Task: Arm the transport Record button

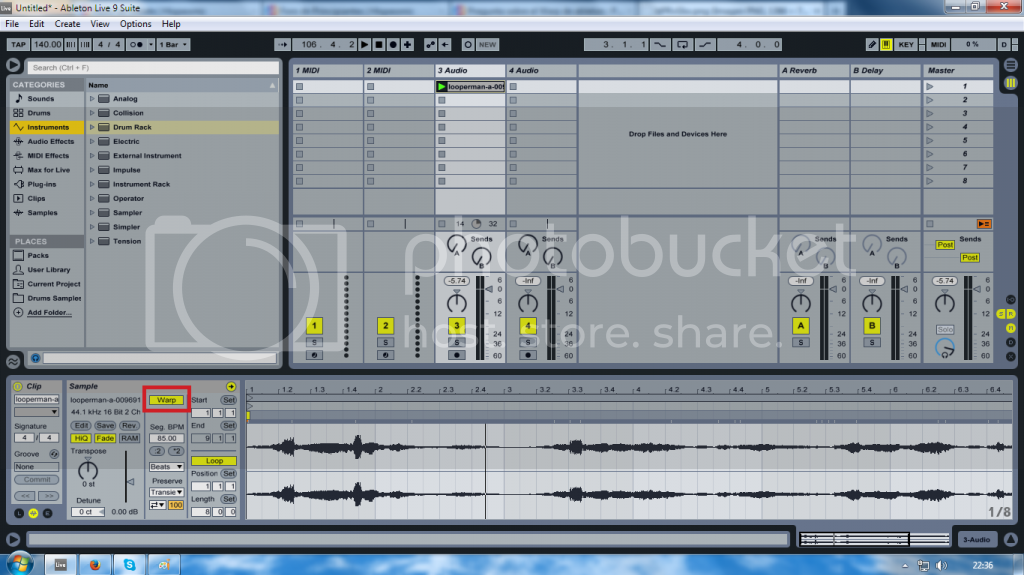Action: click(x=393, y=44)
